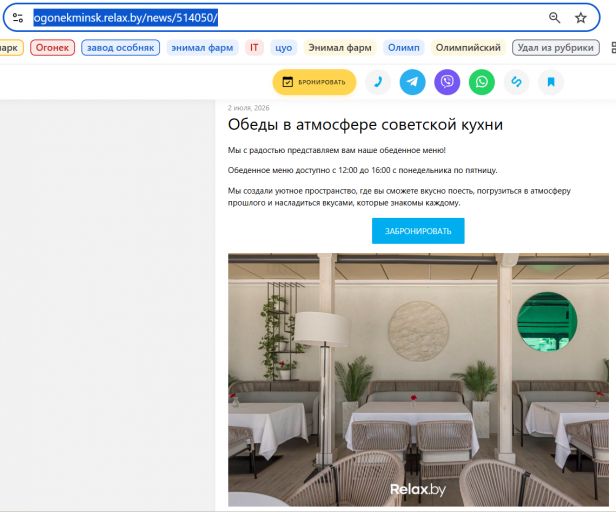Click the line Мы с радостью представляем

point(337,150)
